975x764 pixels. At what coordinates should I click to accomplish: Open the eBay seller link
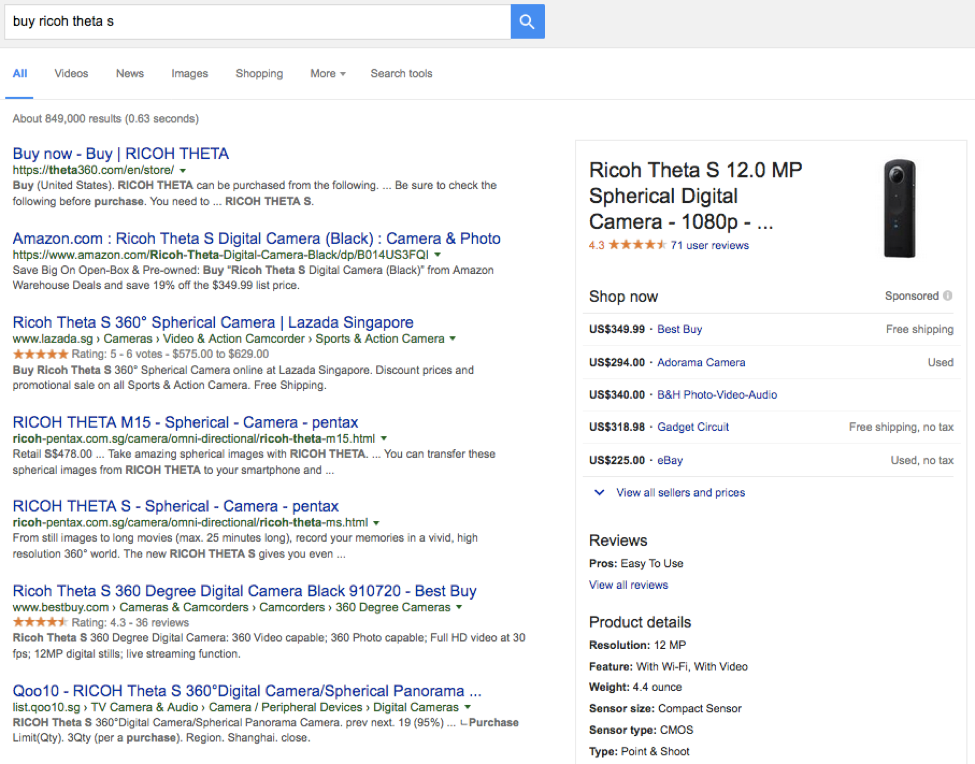(x=670, y=460)
